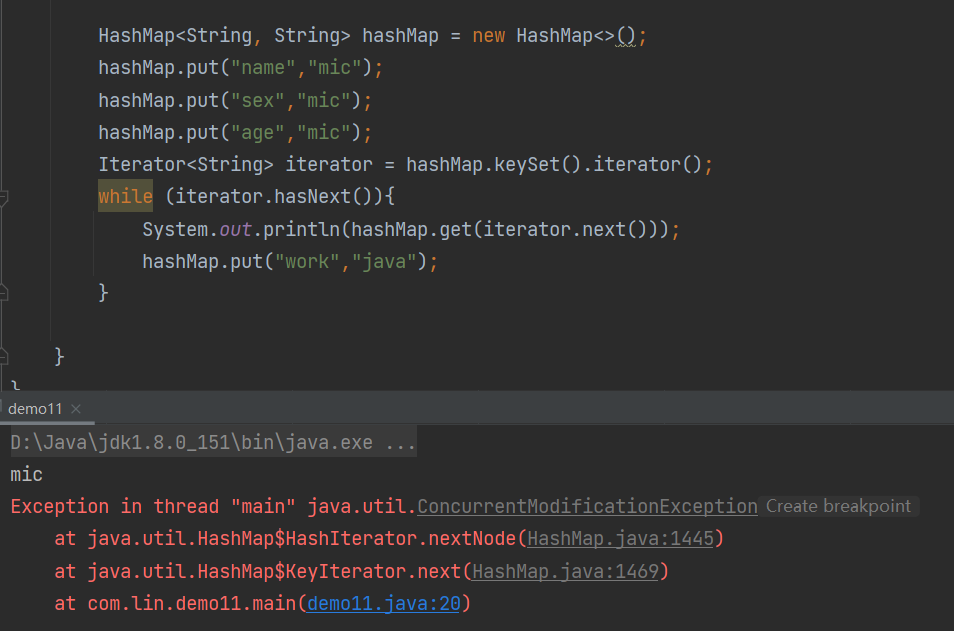The width and height of the screenshot is (954, 631).
Task: Place cursor on hashMap.put("work","java") line
Action: (x=290, y=262)
